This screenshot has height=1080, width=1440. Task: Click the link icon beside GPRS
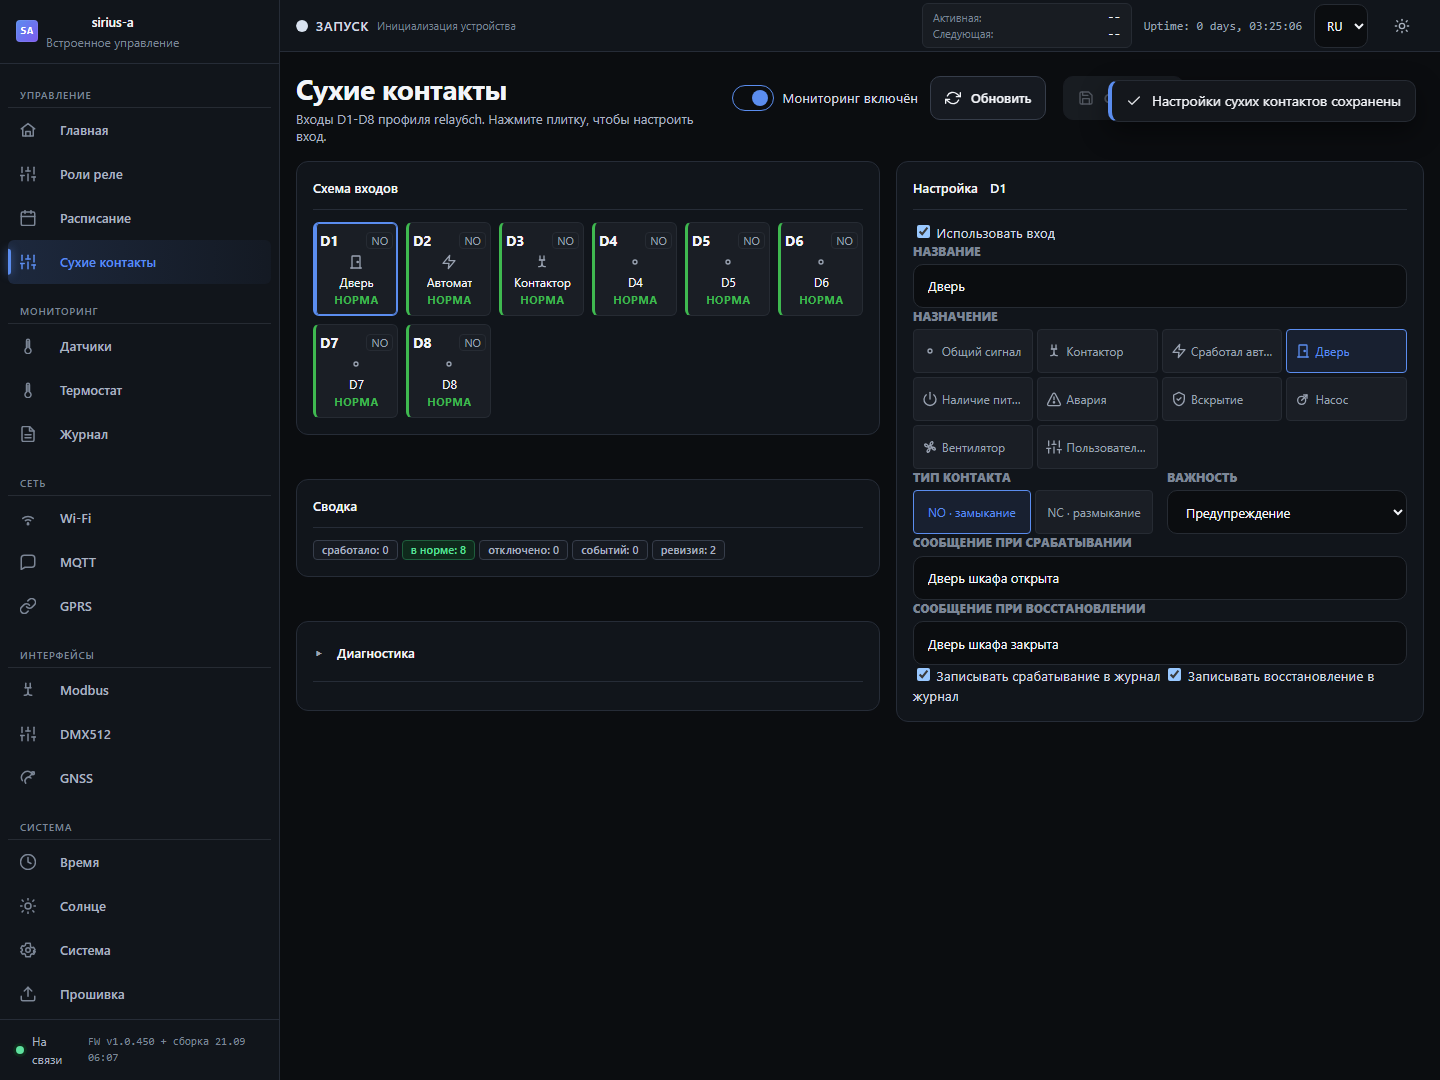[x=28, y=606]
